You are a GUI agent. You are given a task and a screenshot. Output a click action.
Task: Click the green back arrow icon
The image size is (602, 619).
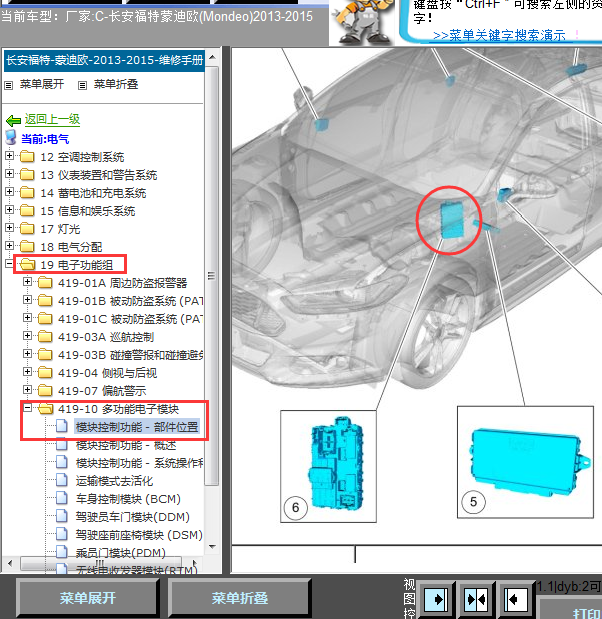(x=13, y=120)
